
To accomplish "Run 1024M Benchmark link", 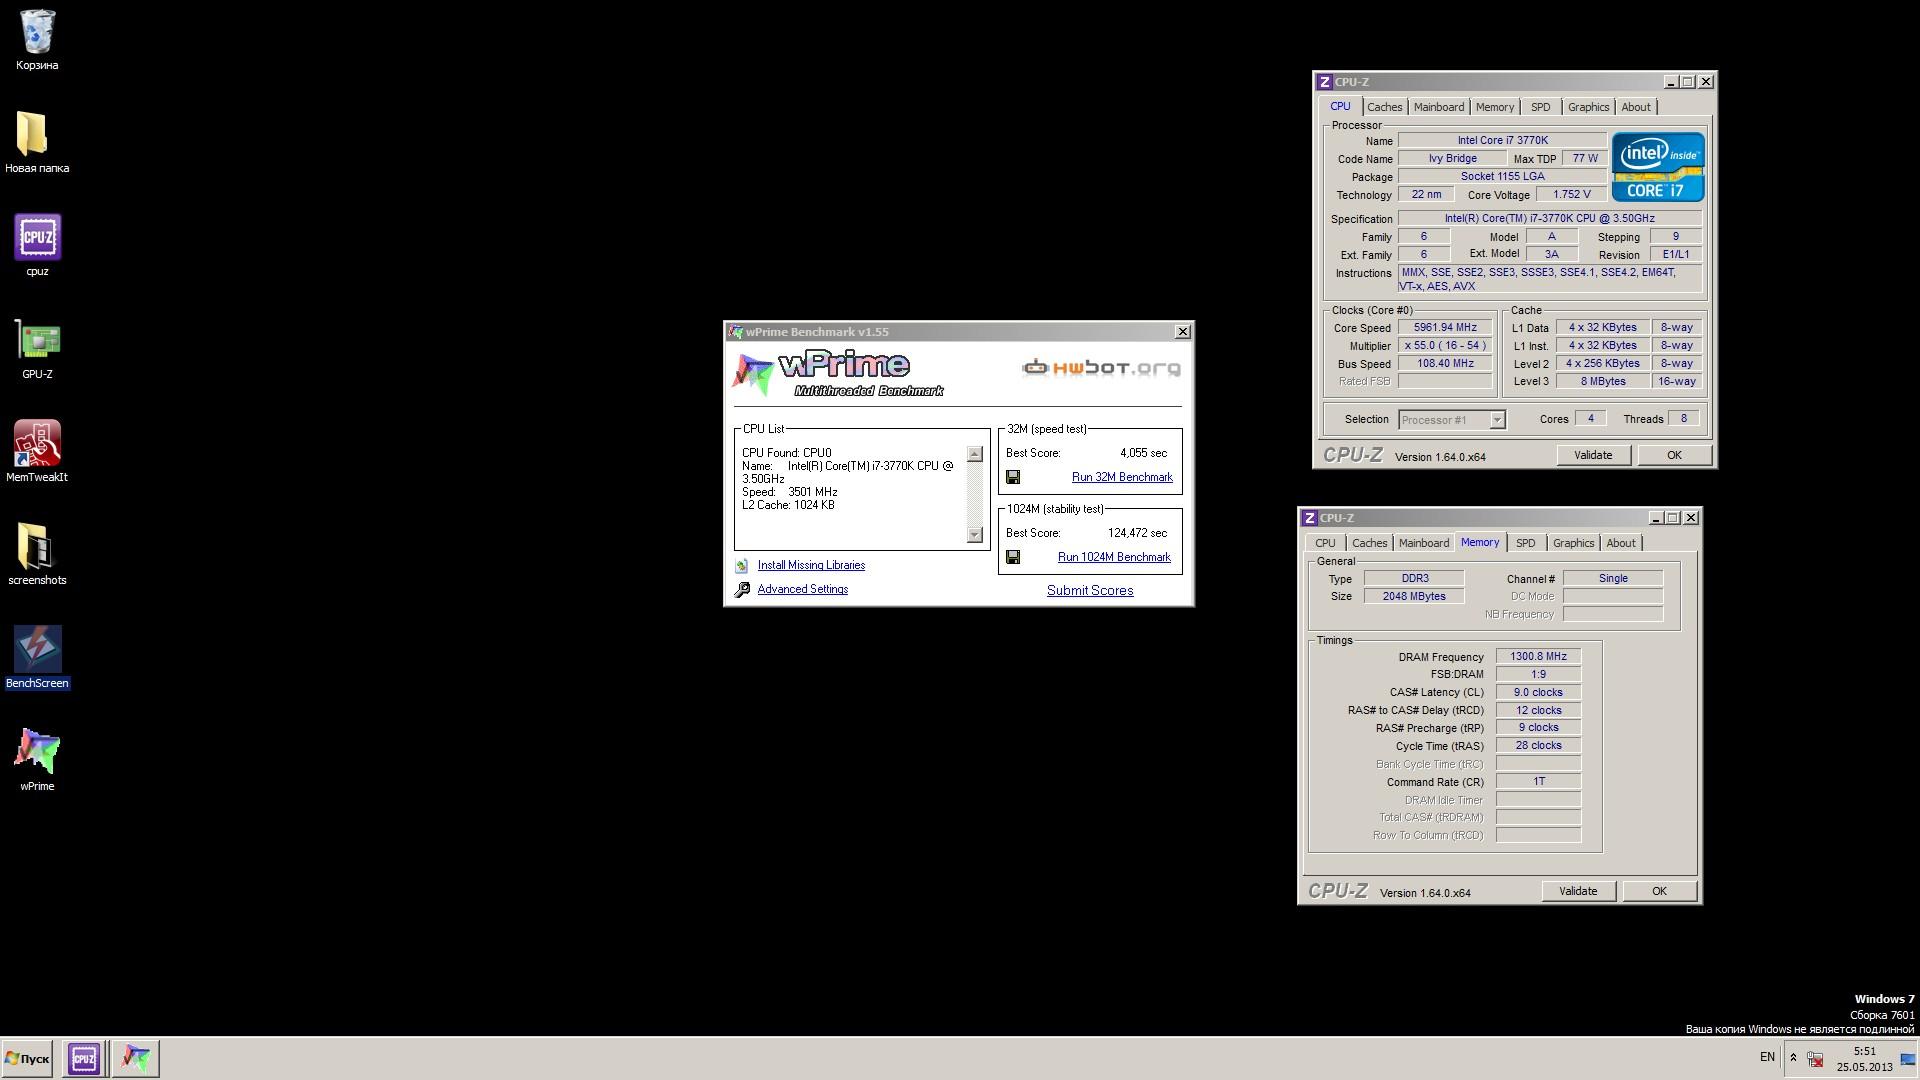I will pyautogui.click(x=1114, y=558).
